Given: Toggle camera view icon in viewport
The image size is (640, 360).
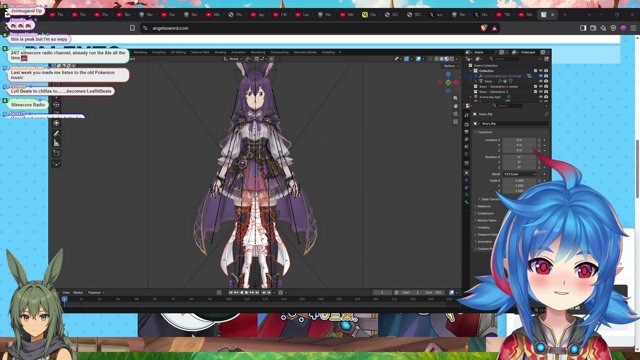Looking at the screenshot, I should pyautogui.click(x=456, y=114).
